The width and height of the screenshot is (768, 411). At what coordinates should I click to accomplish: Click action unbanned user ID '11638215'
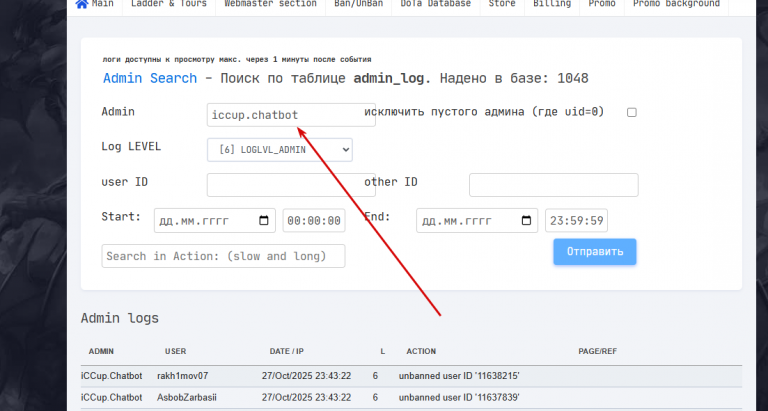pyautogui.click(x=459, y=376)
